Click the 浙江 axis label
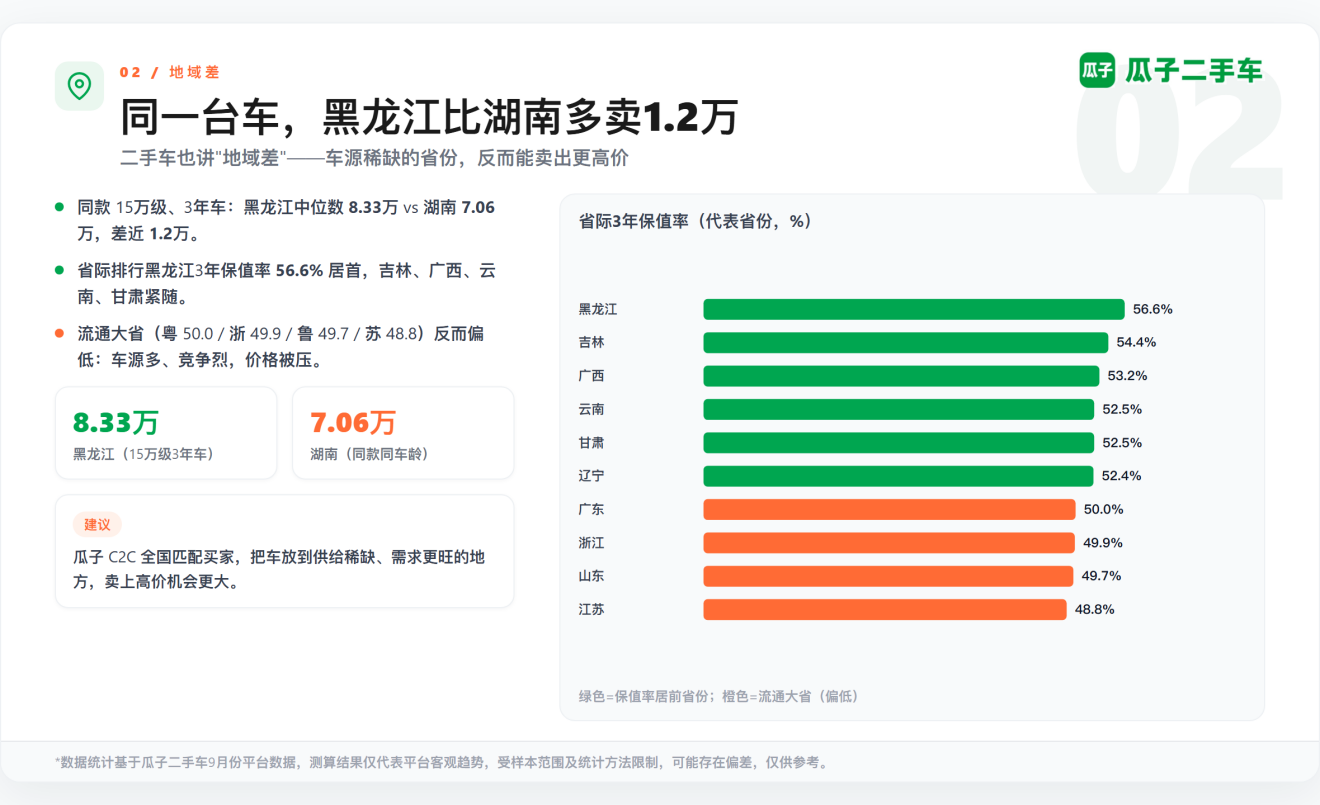Screen dimensions: 1320x805 click(592, 543)
